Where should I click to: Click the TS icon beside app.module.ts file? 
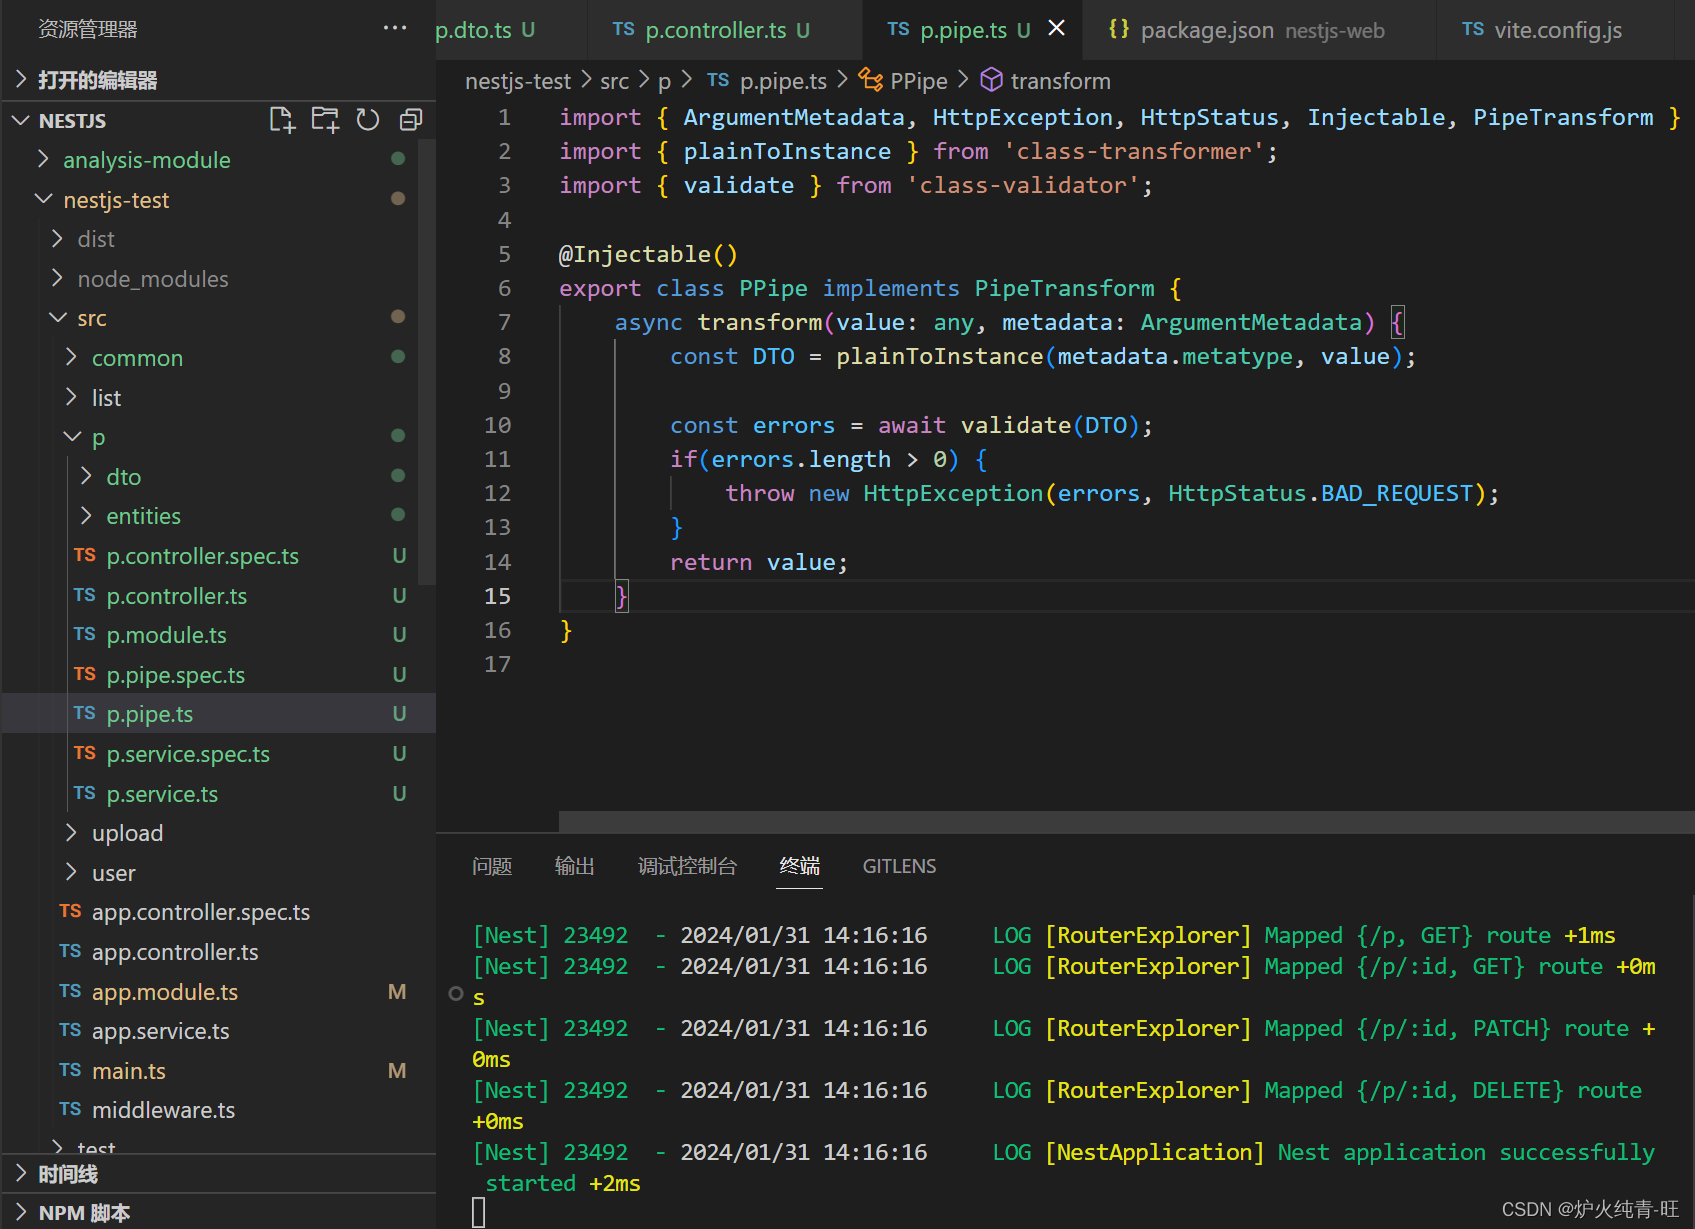point(70,991)
